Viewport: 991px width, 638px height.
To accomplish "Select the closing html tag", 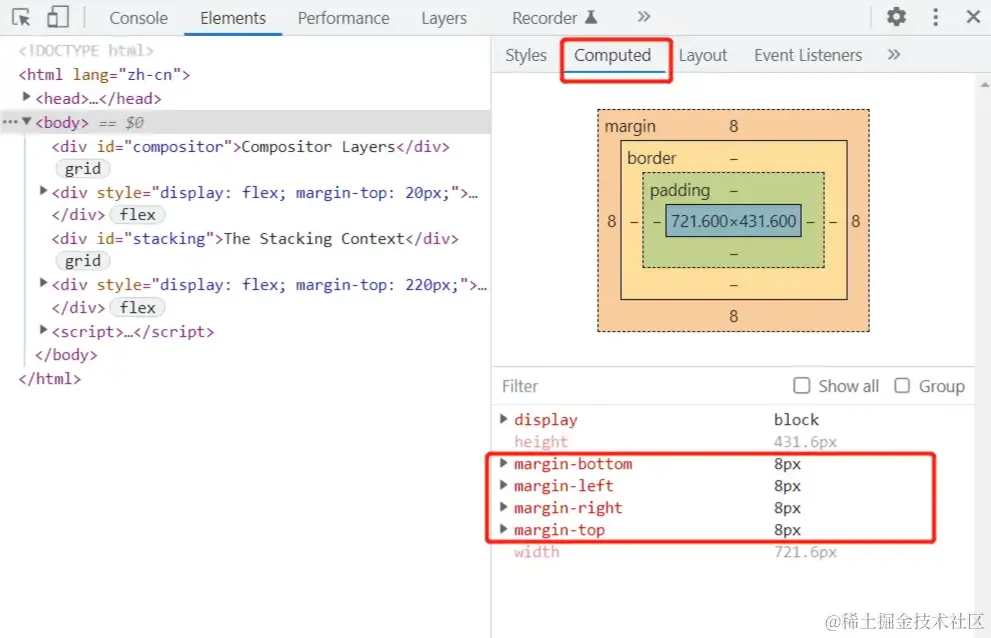I will (50, 379).
